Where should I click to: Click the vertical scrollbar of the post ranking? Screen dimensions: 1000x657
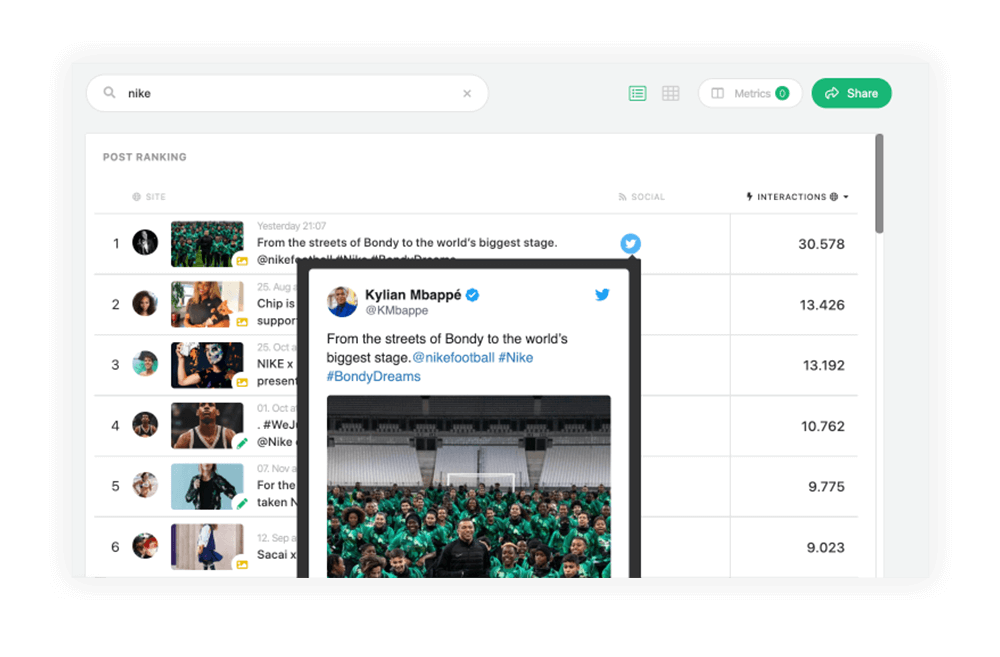[879, 184]
